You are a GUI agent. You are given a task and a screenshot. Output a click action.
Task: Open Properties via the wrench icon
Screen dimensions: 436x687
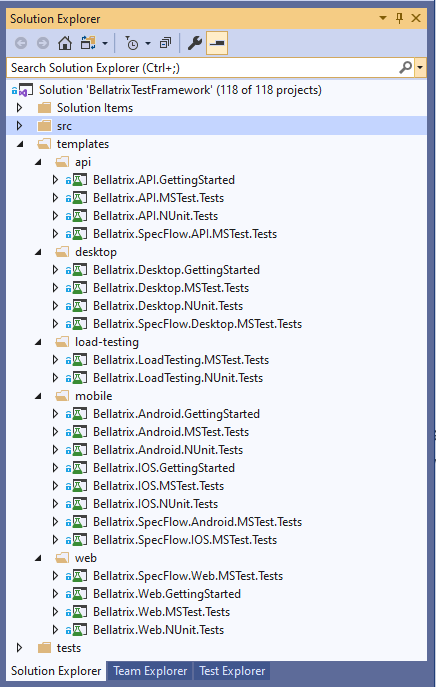click(195, 43)
